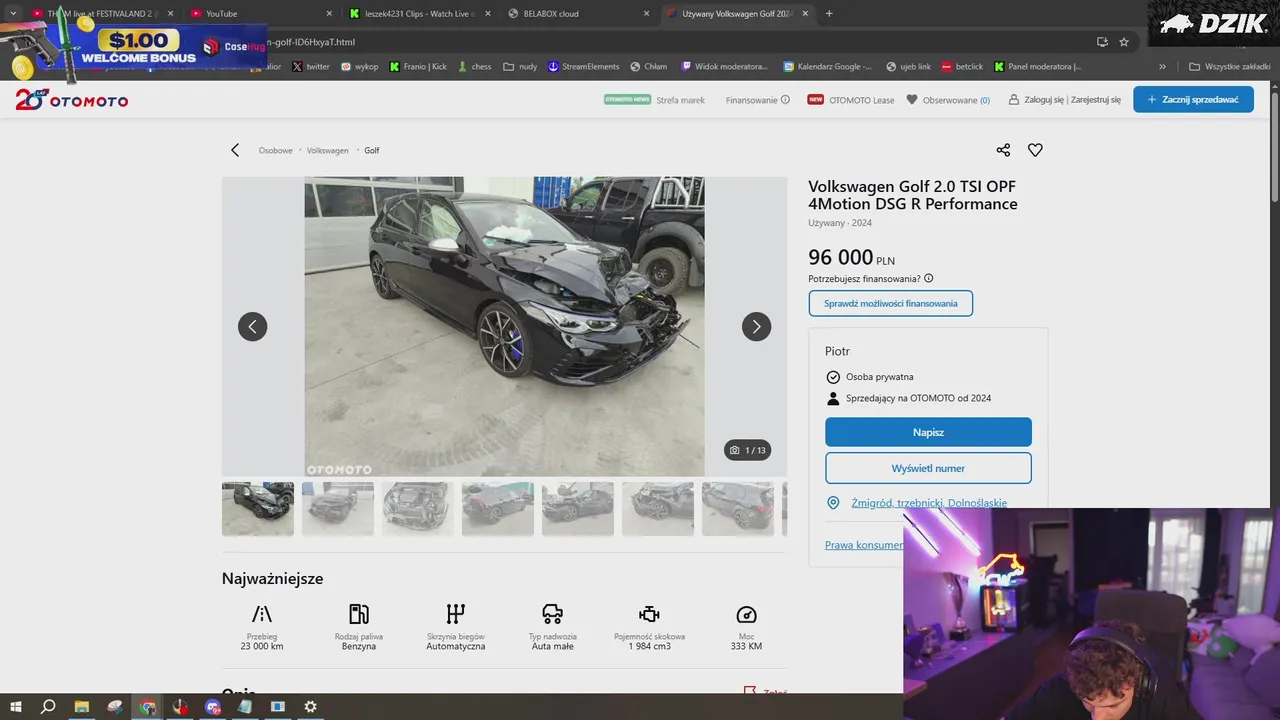Expand hidden bookmarks chevron
This screenshot has width=1280, height=720.
[x=1162, y=67]
